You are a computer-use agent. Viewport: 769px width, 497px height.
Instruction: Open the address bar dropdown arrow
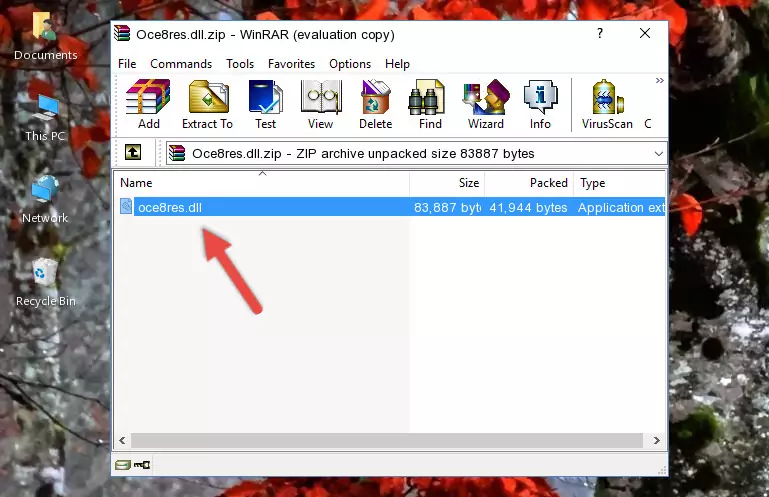click(659, 154)
